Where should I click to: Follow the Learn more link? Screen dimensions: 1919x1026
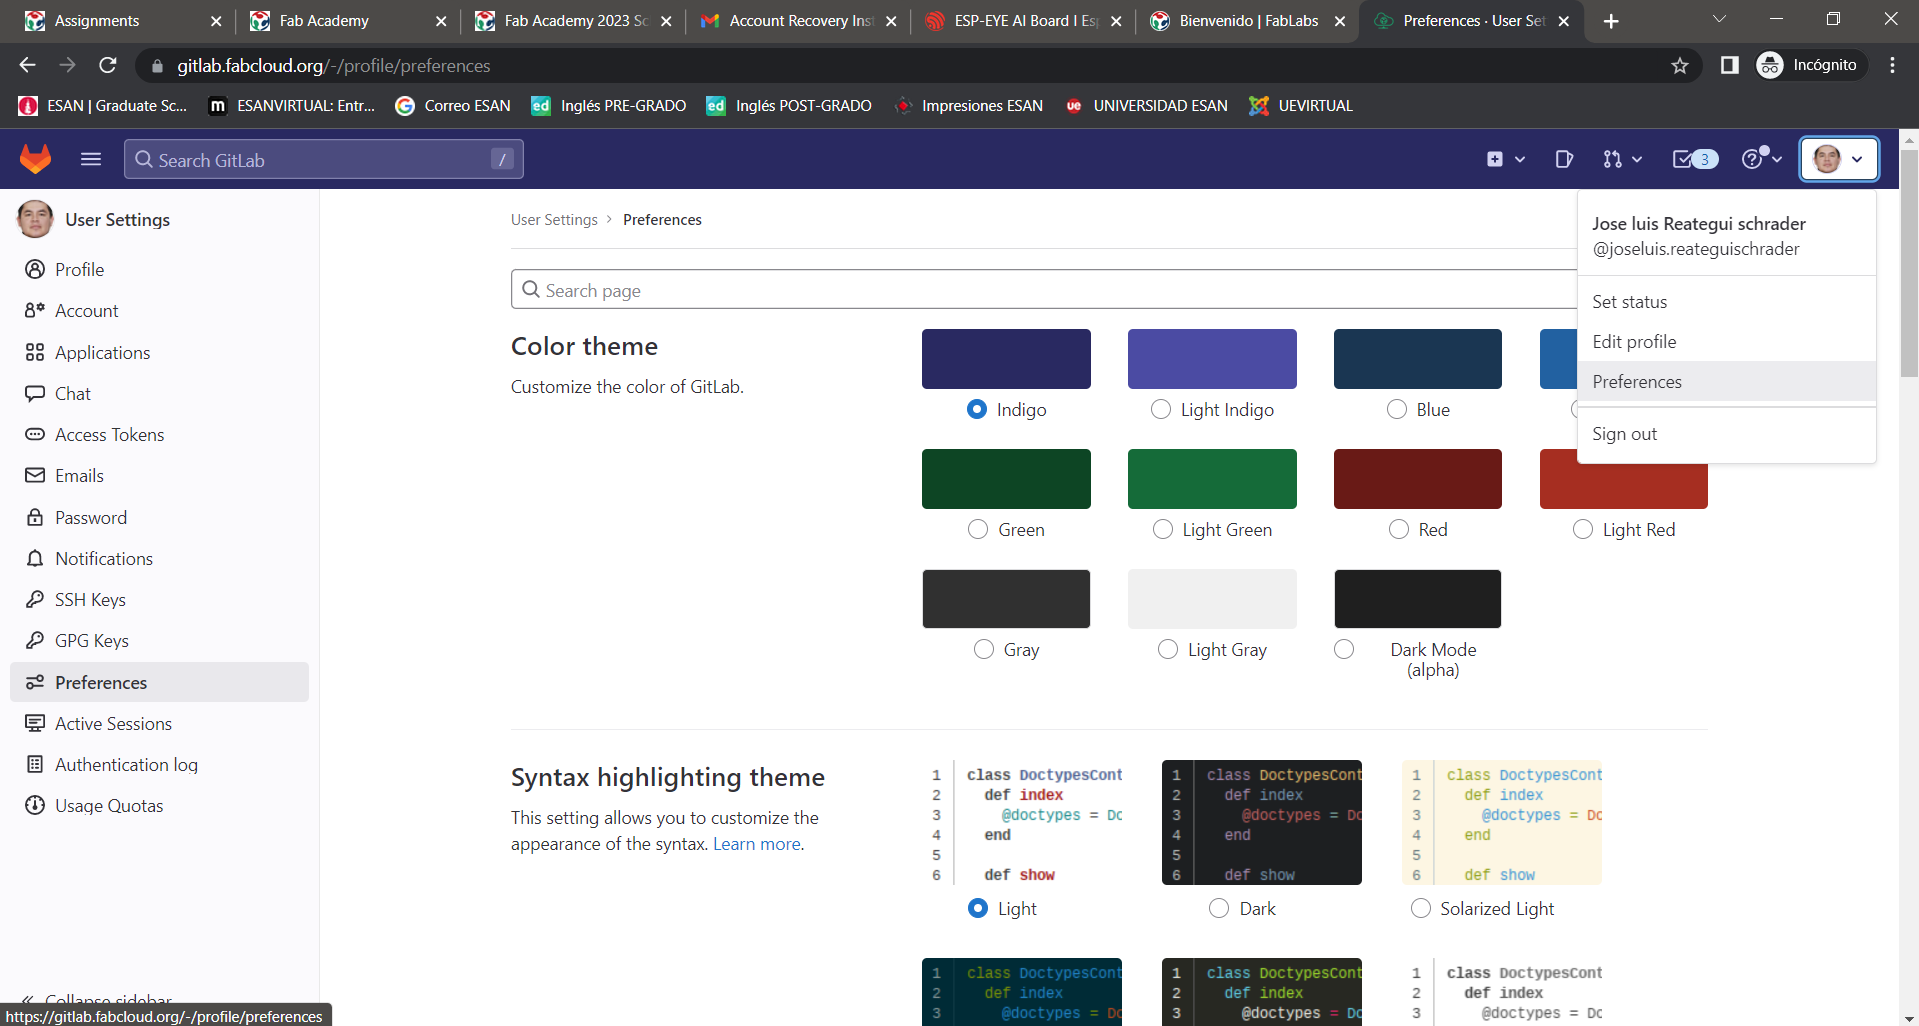tap(757, 844)
